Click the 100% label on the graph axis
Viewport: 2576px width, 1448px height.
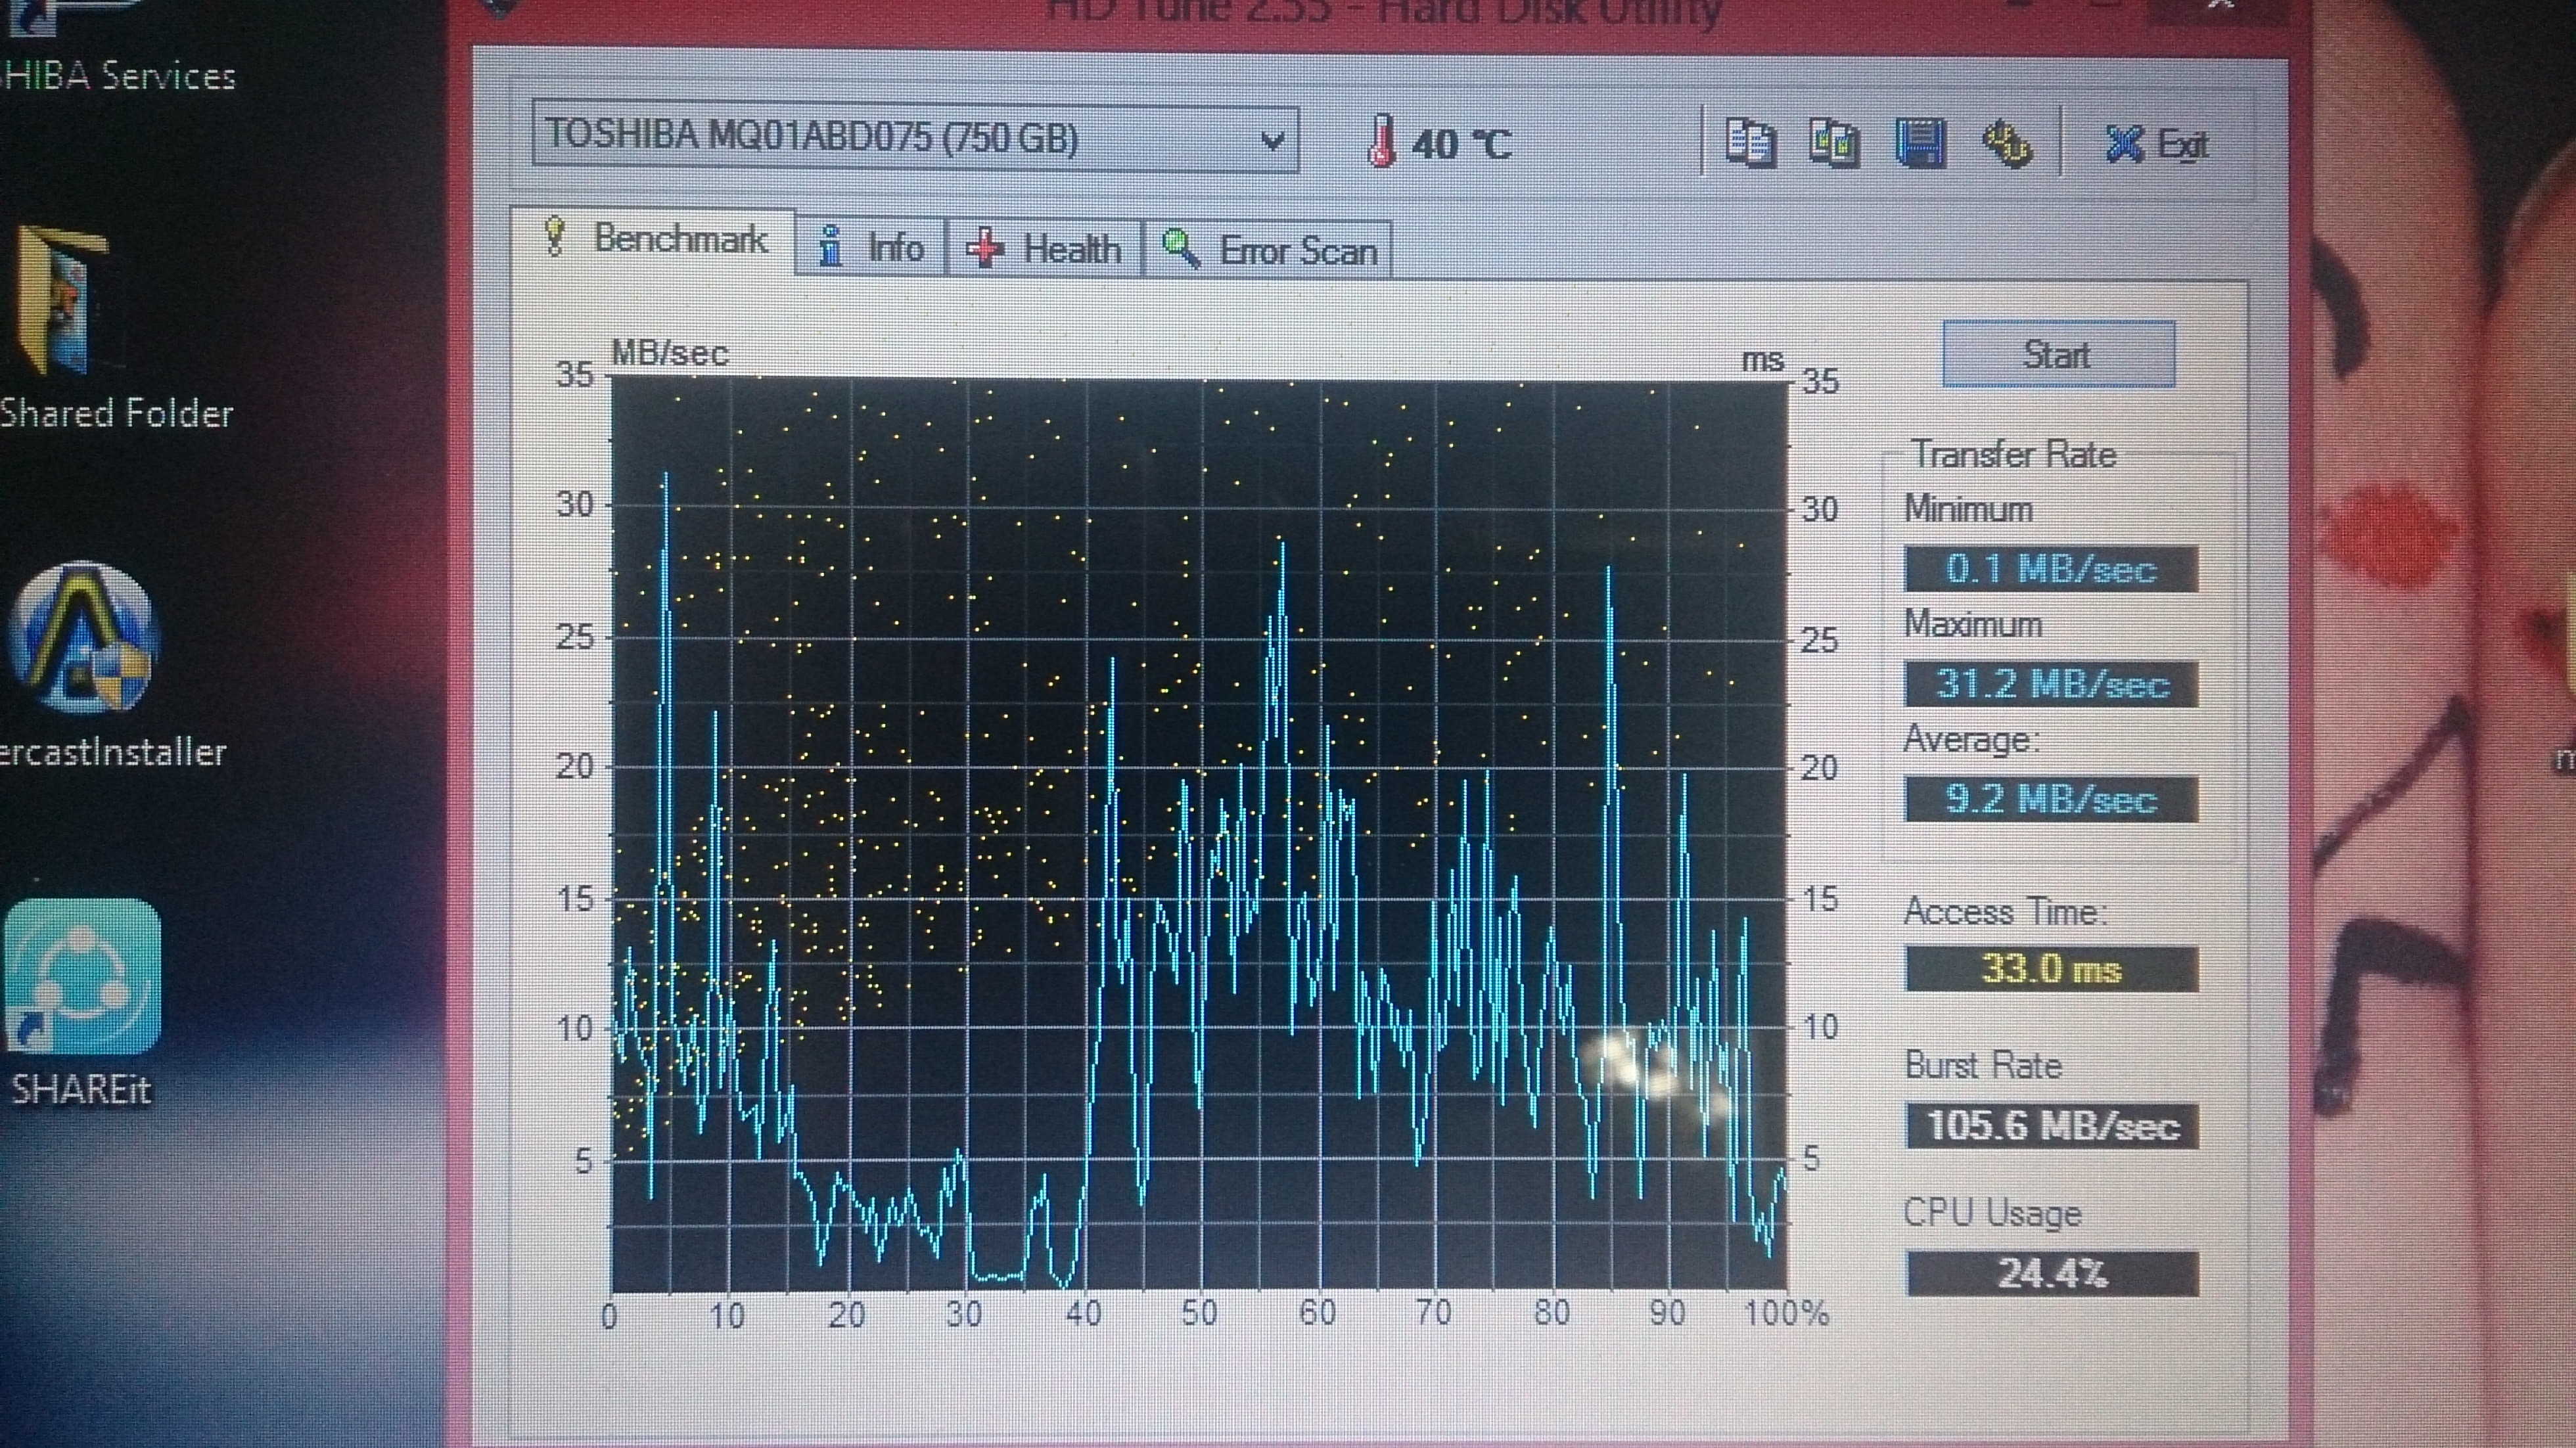coord(1786,1312)
